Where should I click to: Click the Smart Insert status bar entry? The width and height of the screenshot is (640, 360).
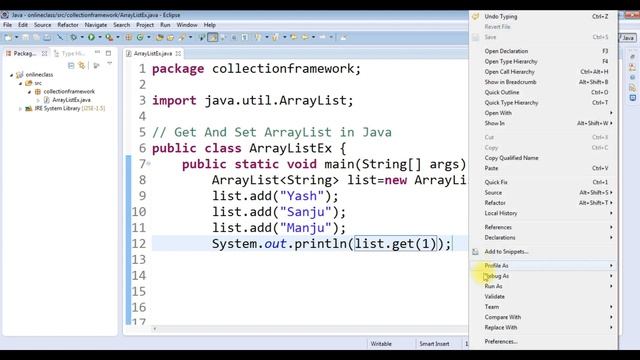[434, 344]
